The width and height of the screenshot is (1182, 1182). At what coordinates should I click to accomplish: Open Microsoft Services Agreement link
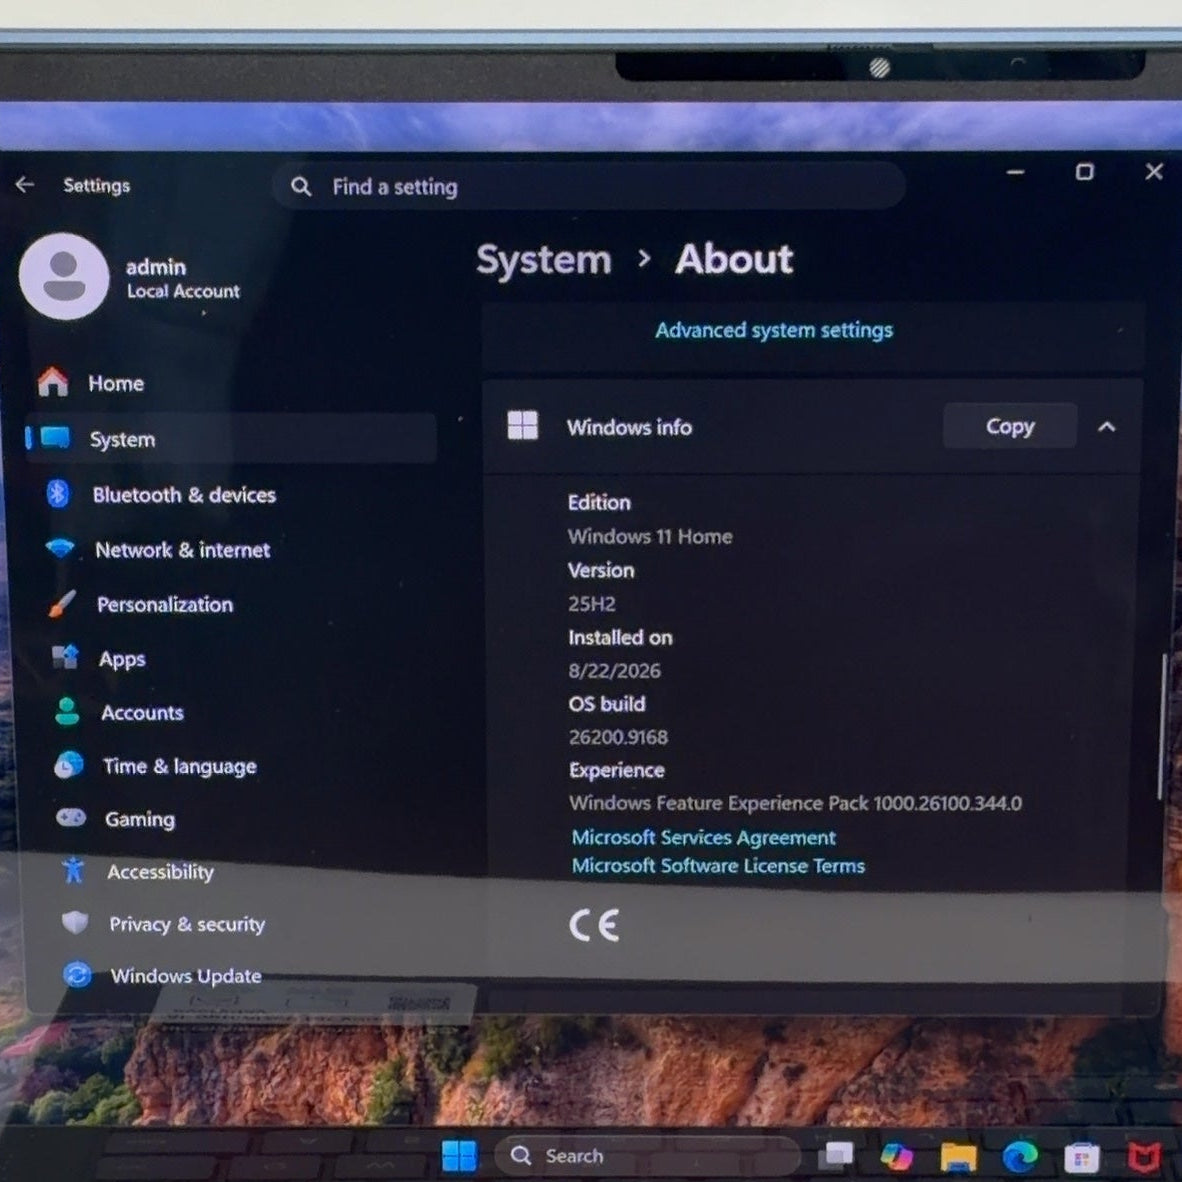[703, 837]
